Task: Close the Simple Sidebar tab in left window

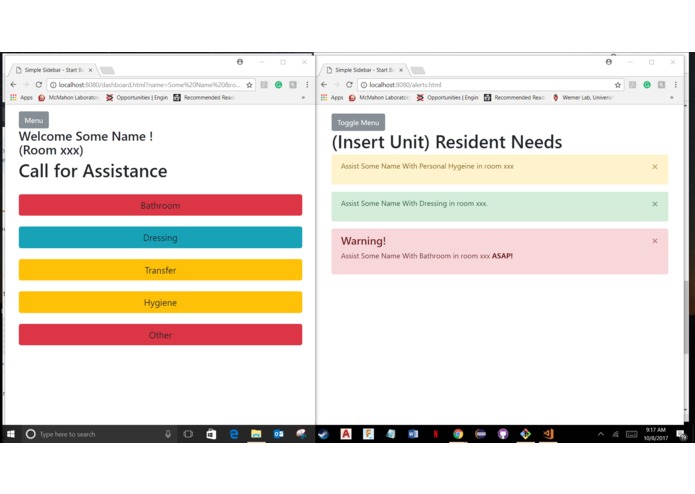Action: 90,70
